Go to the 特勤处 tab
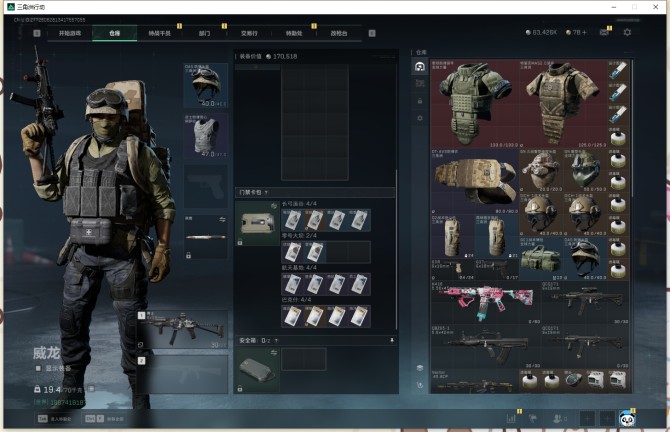This screenshot has height=432, width=670. [294, 33]
